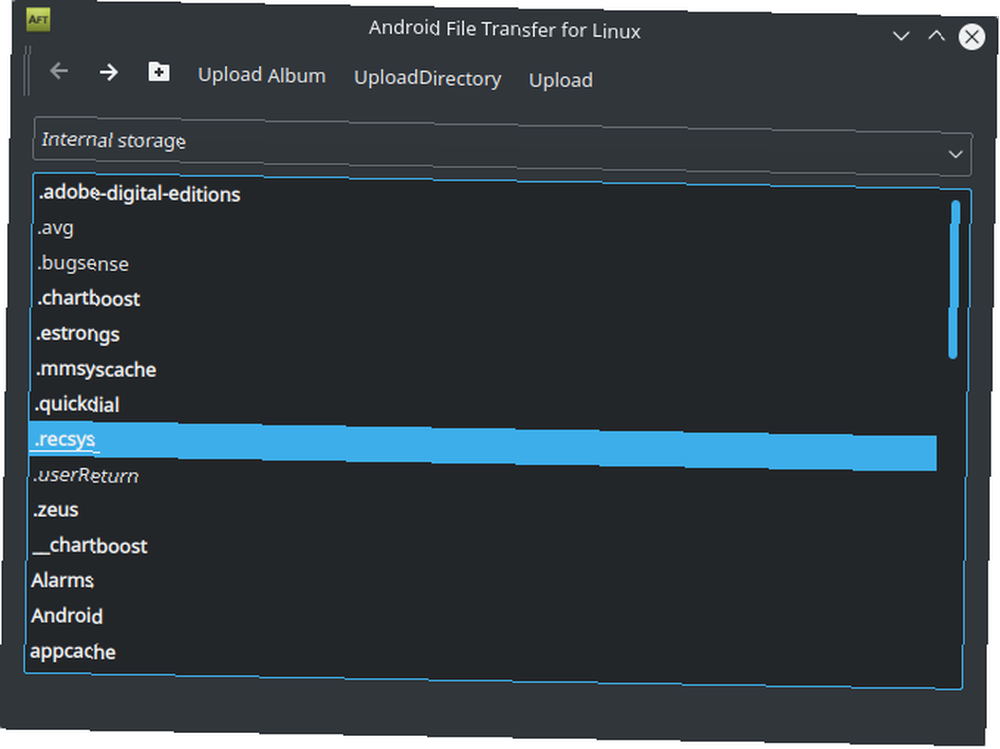Create new folder with plus icon
This screenshot has height=749, width=1000.
click(159, 72)
